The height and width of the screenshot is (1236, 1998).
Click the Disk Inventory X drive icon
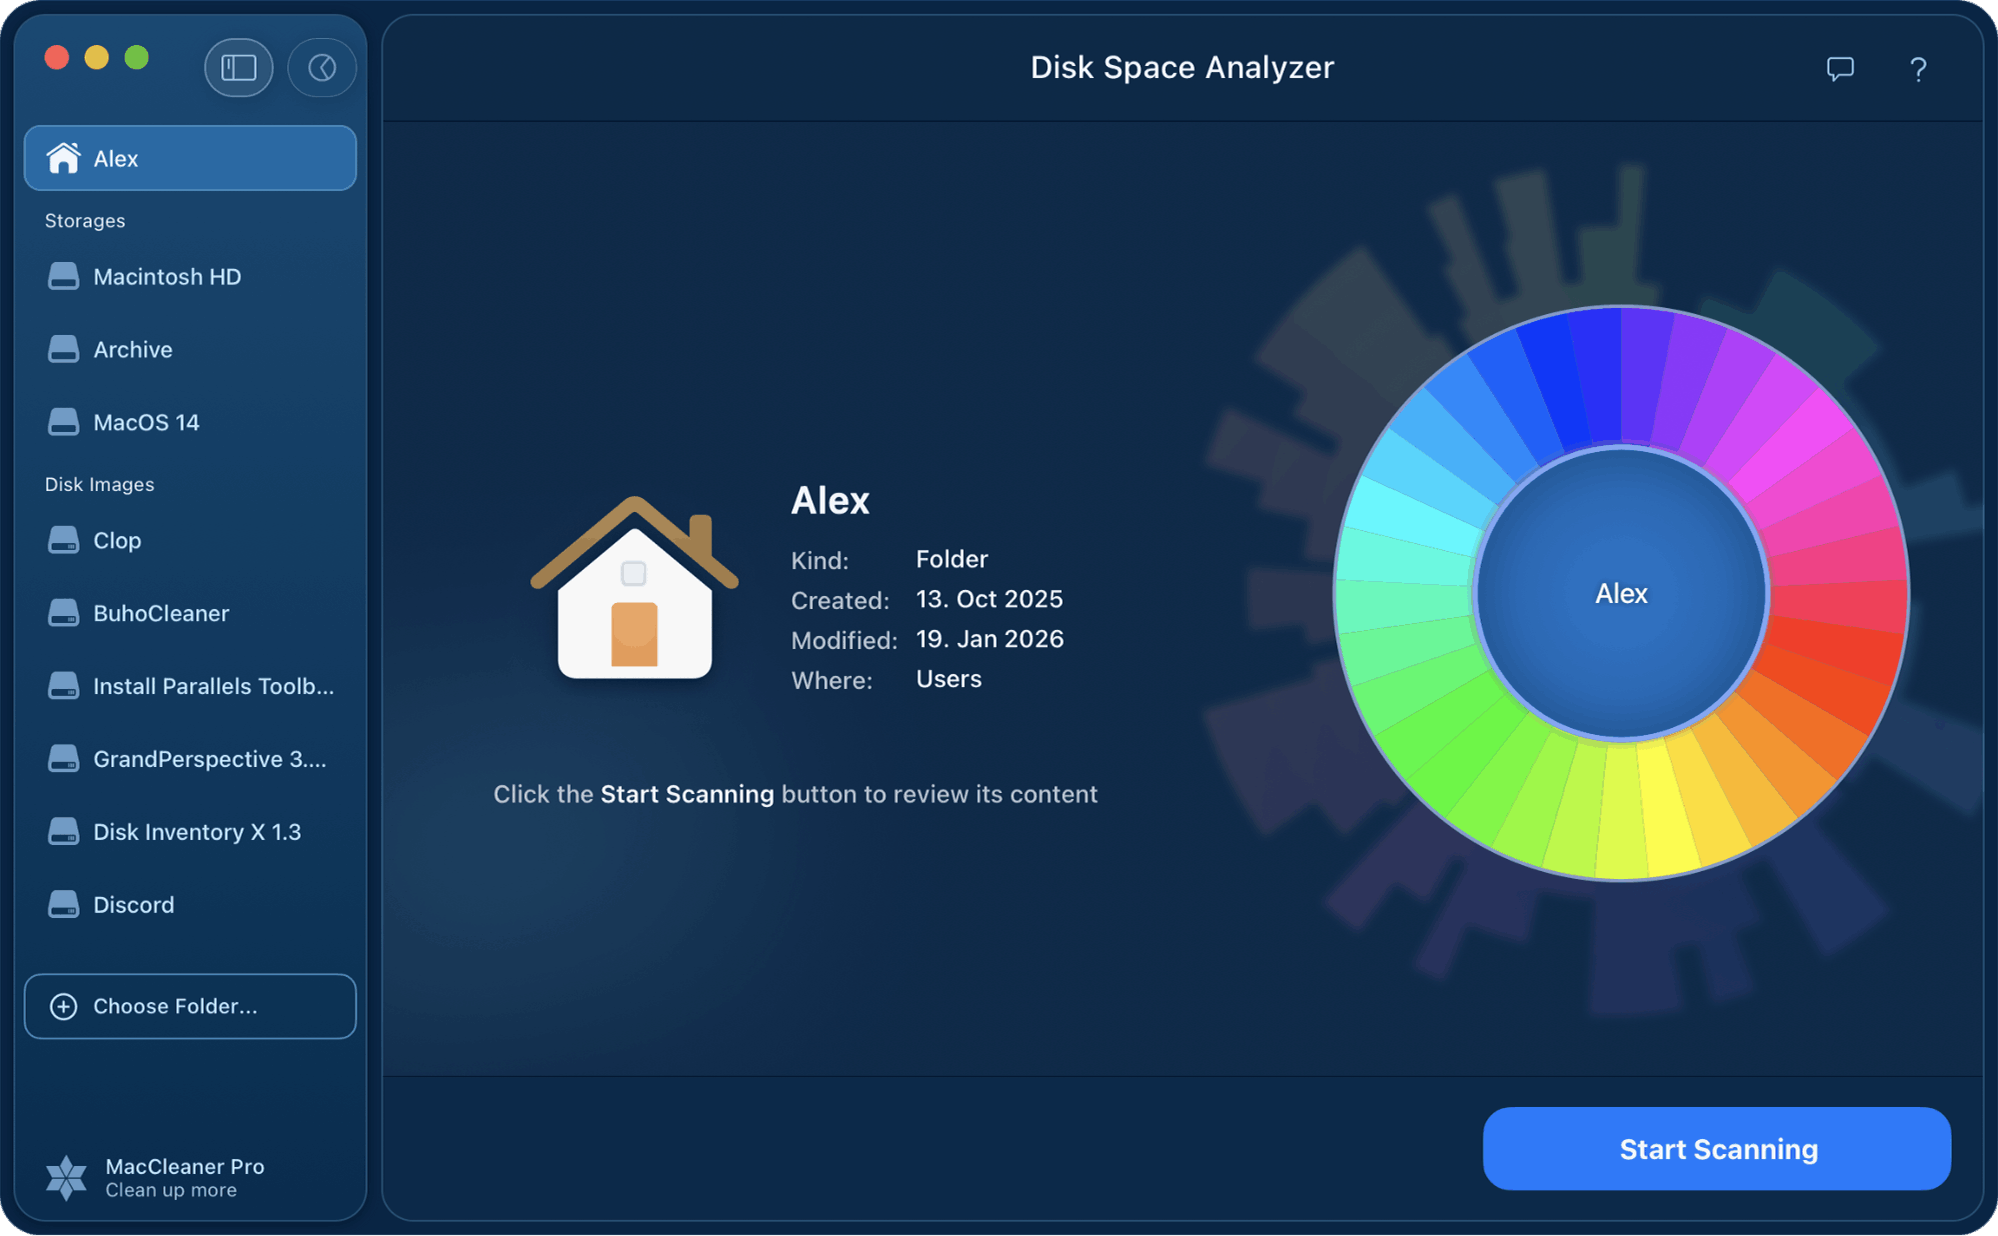coord(64,833)
